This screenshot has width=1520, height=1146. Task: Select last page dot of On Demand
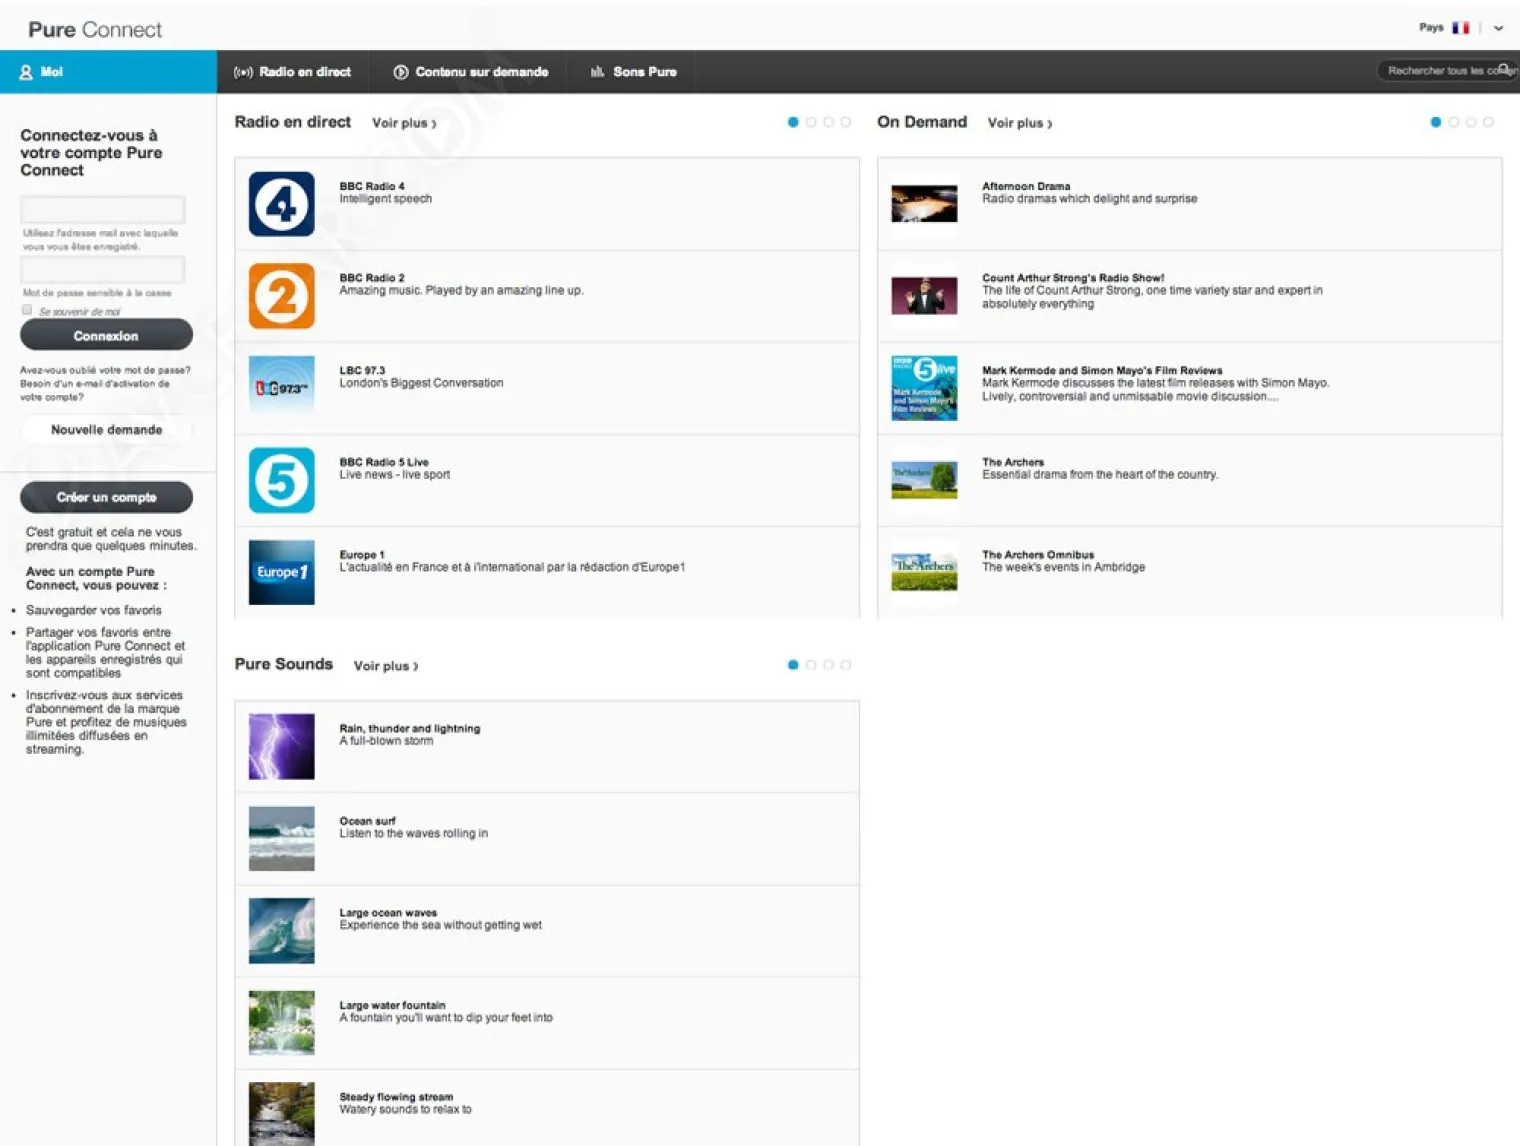1489,122
